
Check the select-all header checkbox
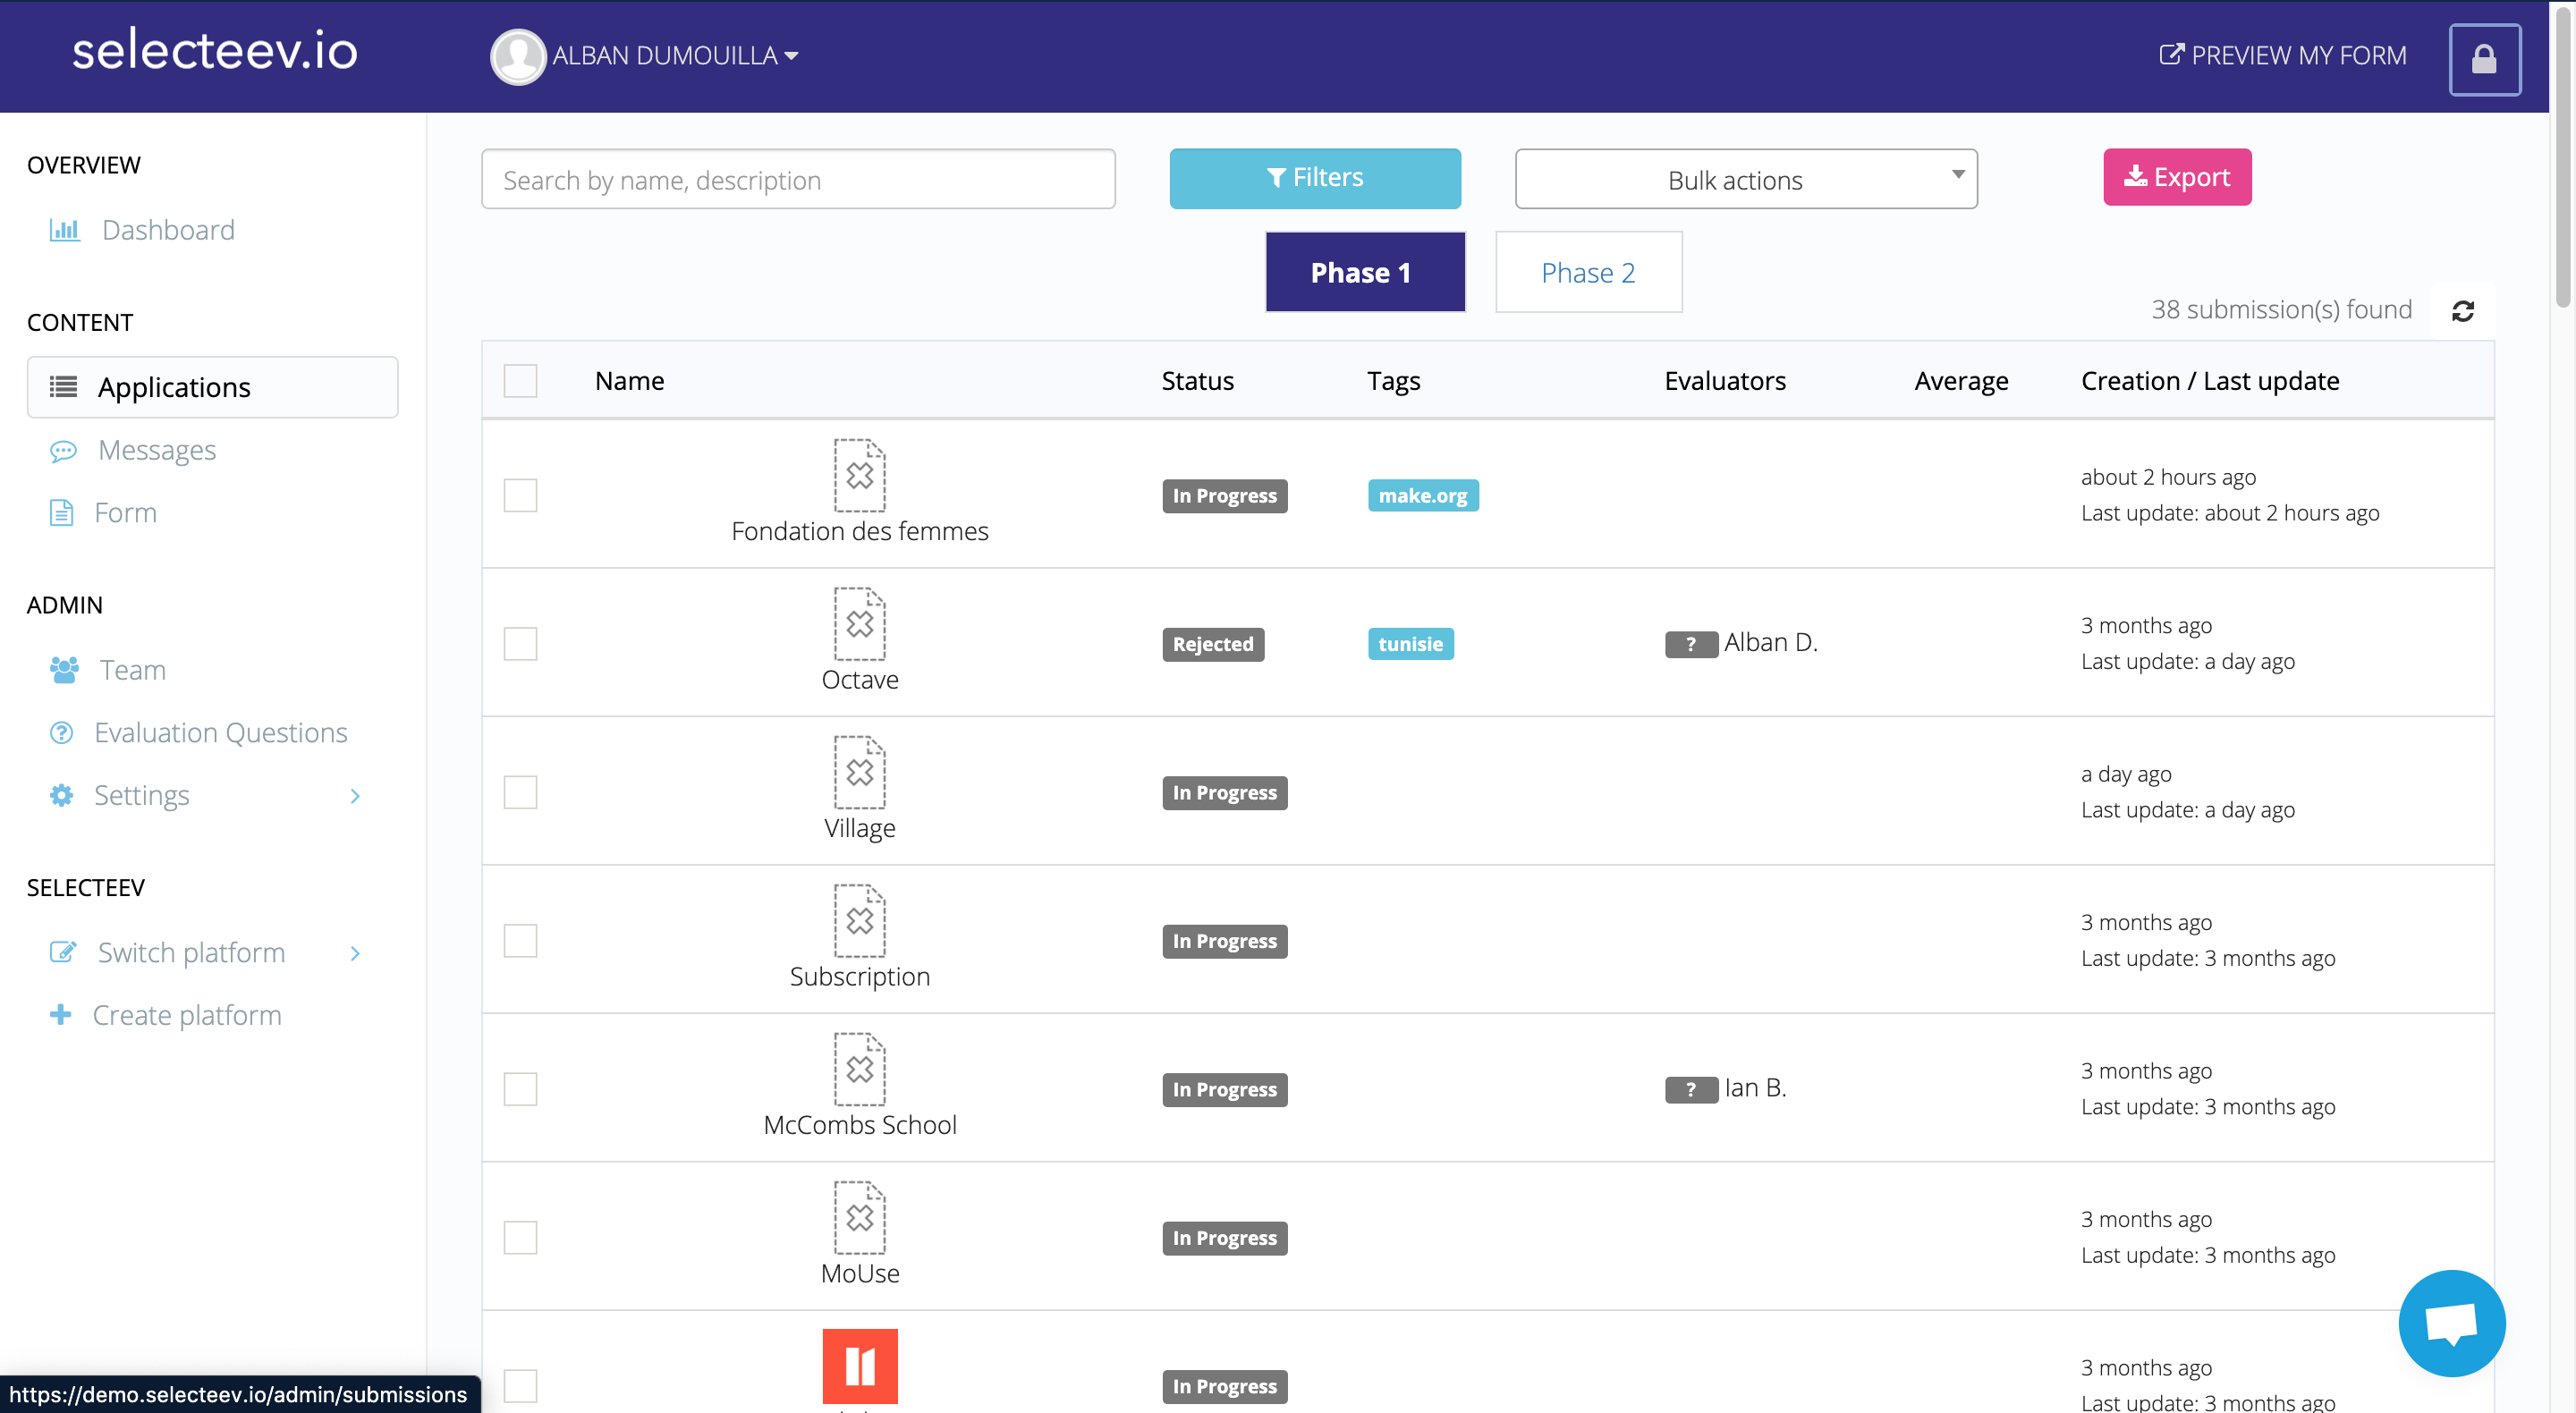(520, 381)
